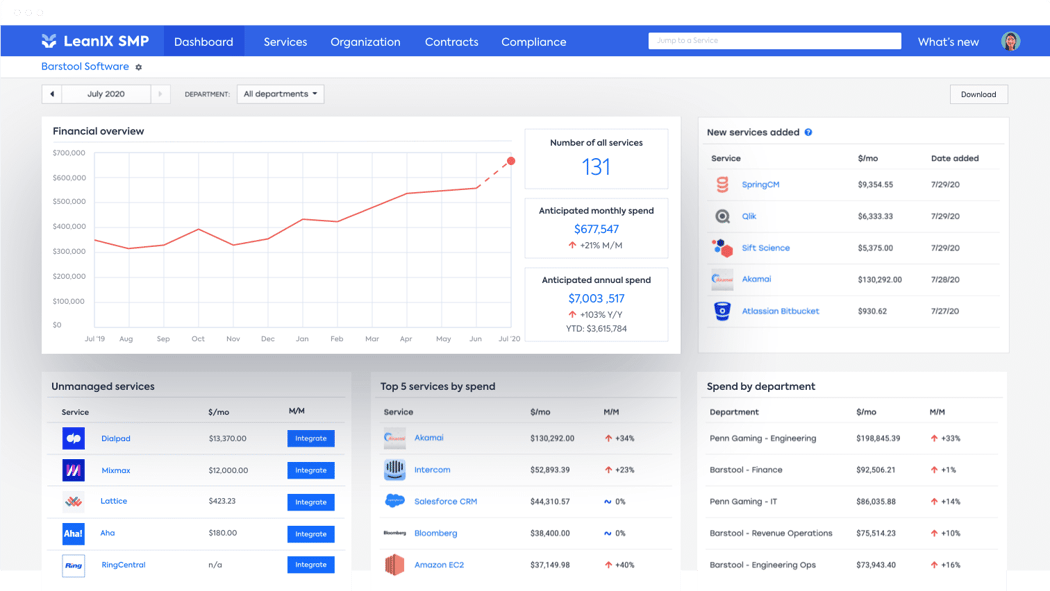This screenshot has height=591, width=1050.
Task: Select the July 2020 month field
Action: coord(106,94)
